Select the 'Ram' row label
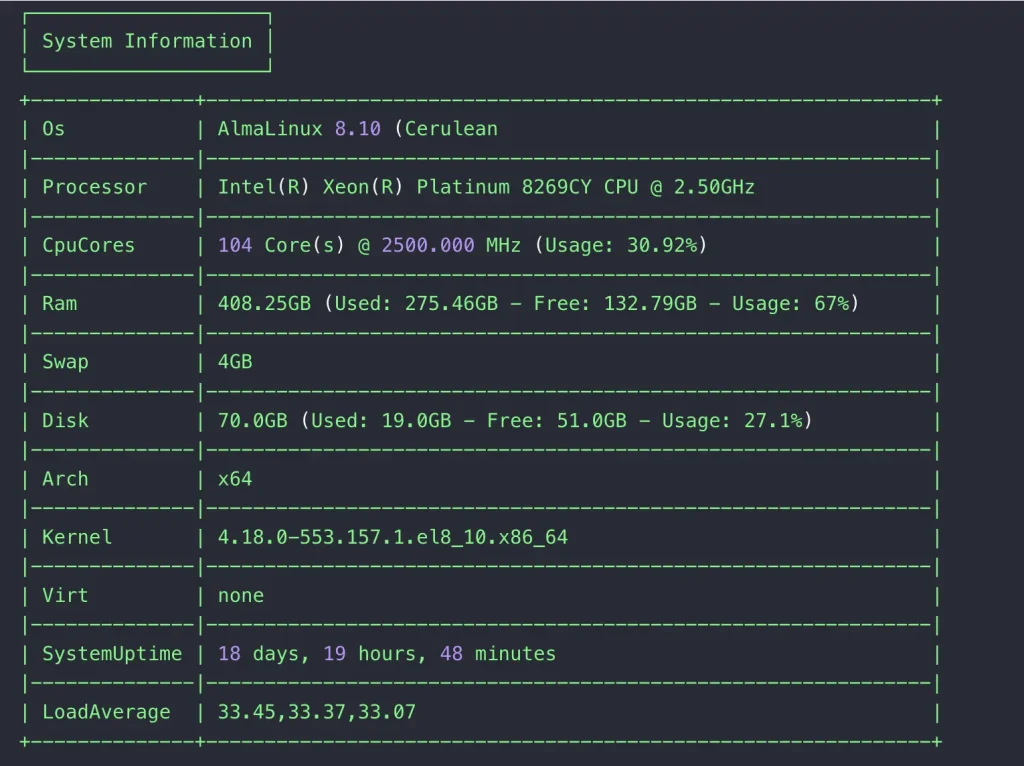1024x766 pixels. (59, 304)
